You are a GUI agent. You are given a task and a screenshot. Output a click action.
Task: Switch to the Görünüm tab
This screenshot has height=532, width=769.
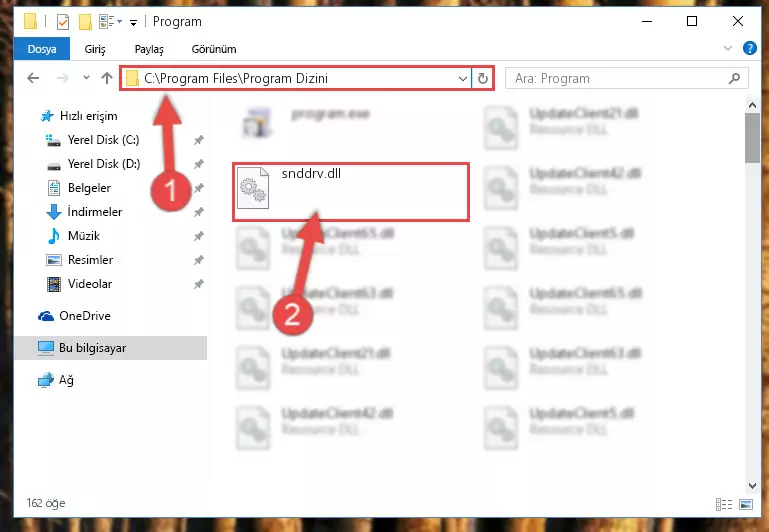[x=214, y=49]
